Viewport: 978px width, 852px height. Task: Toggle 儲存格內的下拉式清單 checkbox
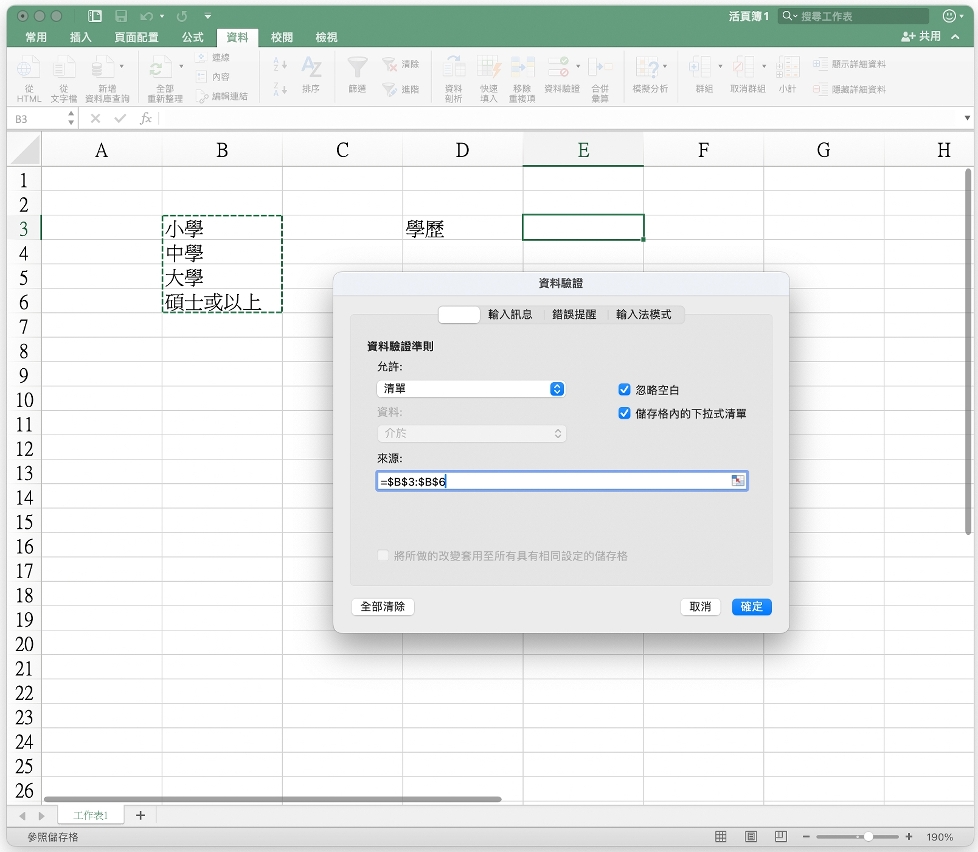tap(625, 413)
